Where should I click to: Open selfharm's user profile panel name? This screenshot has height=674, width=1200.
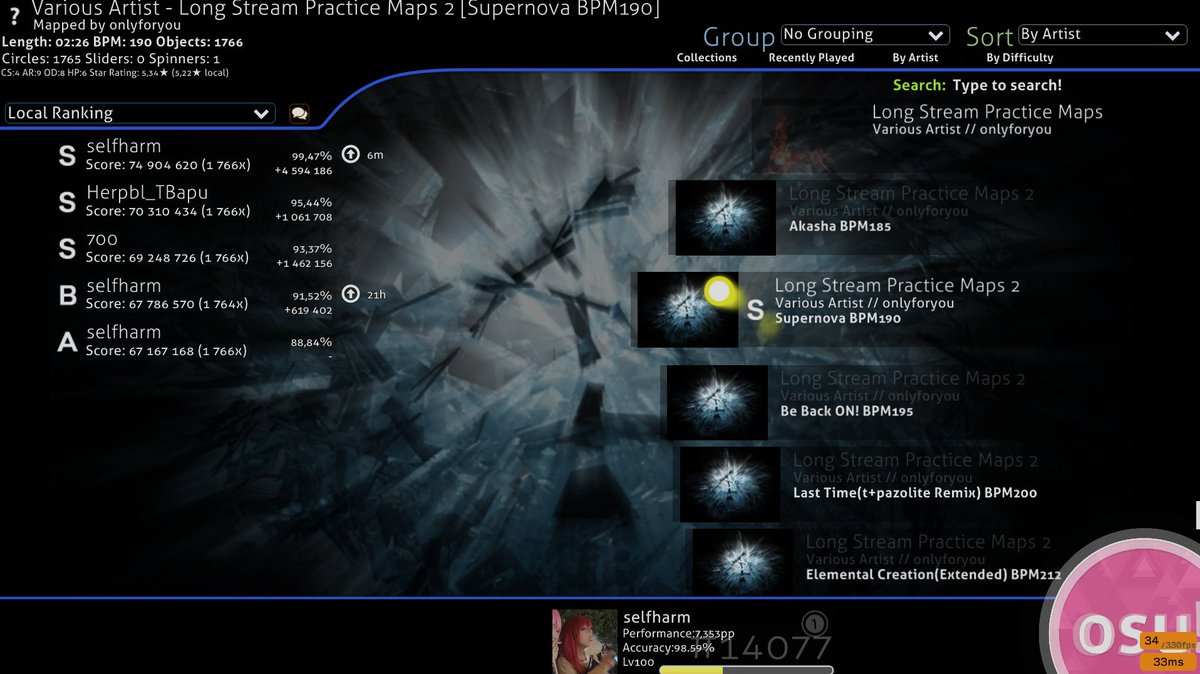click(656, 617)
